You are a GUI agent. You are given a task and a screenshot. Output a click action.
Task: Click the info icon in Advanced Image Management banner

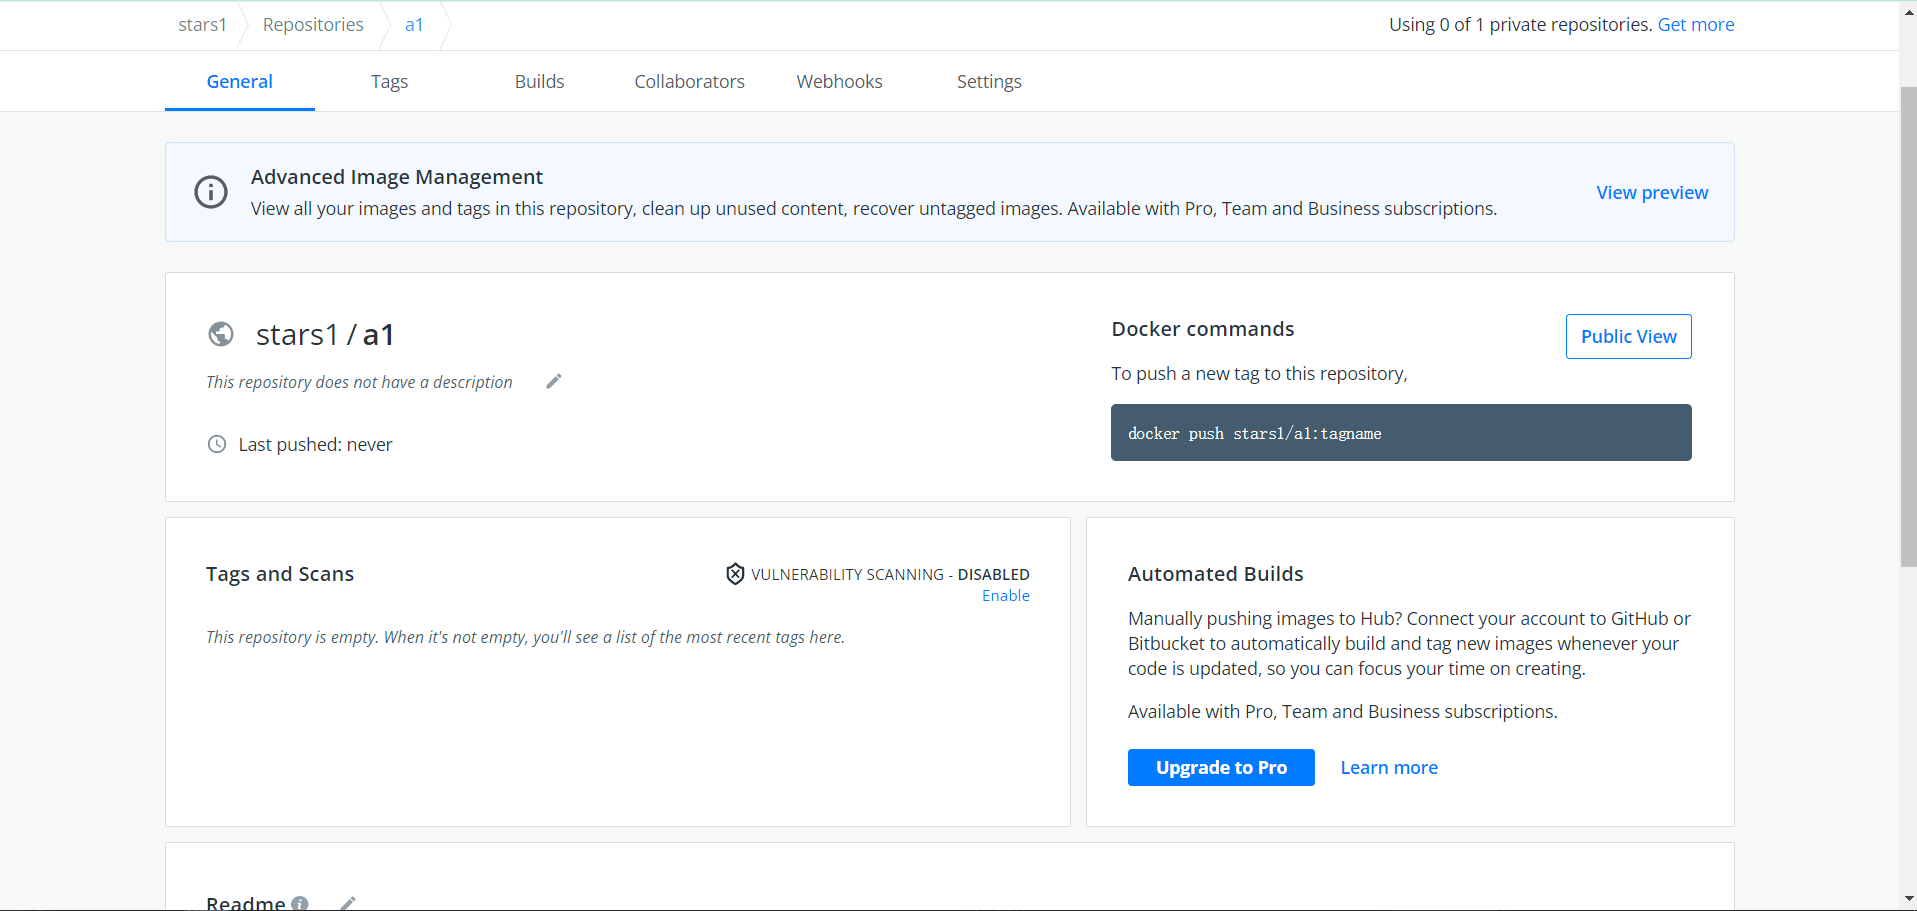211,192
